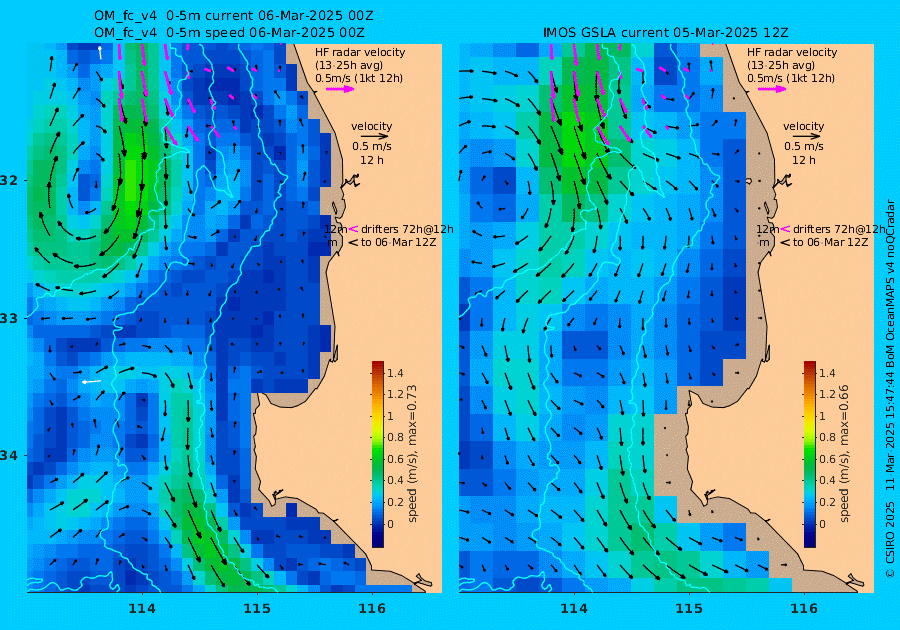900x630 pixels.
Task: Click the '0.8' tick on left color bar
Action: click(x=395, y=437)
